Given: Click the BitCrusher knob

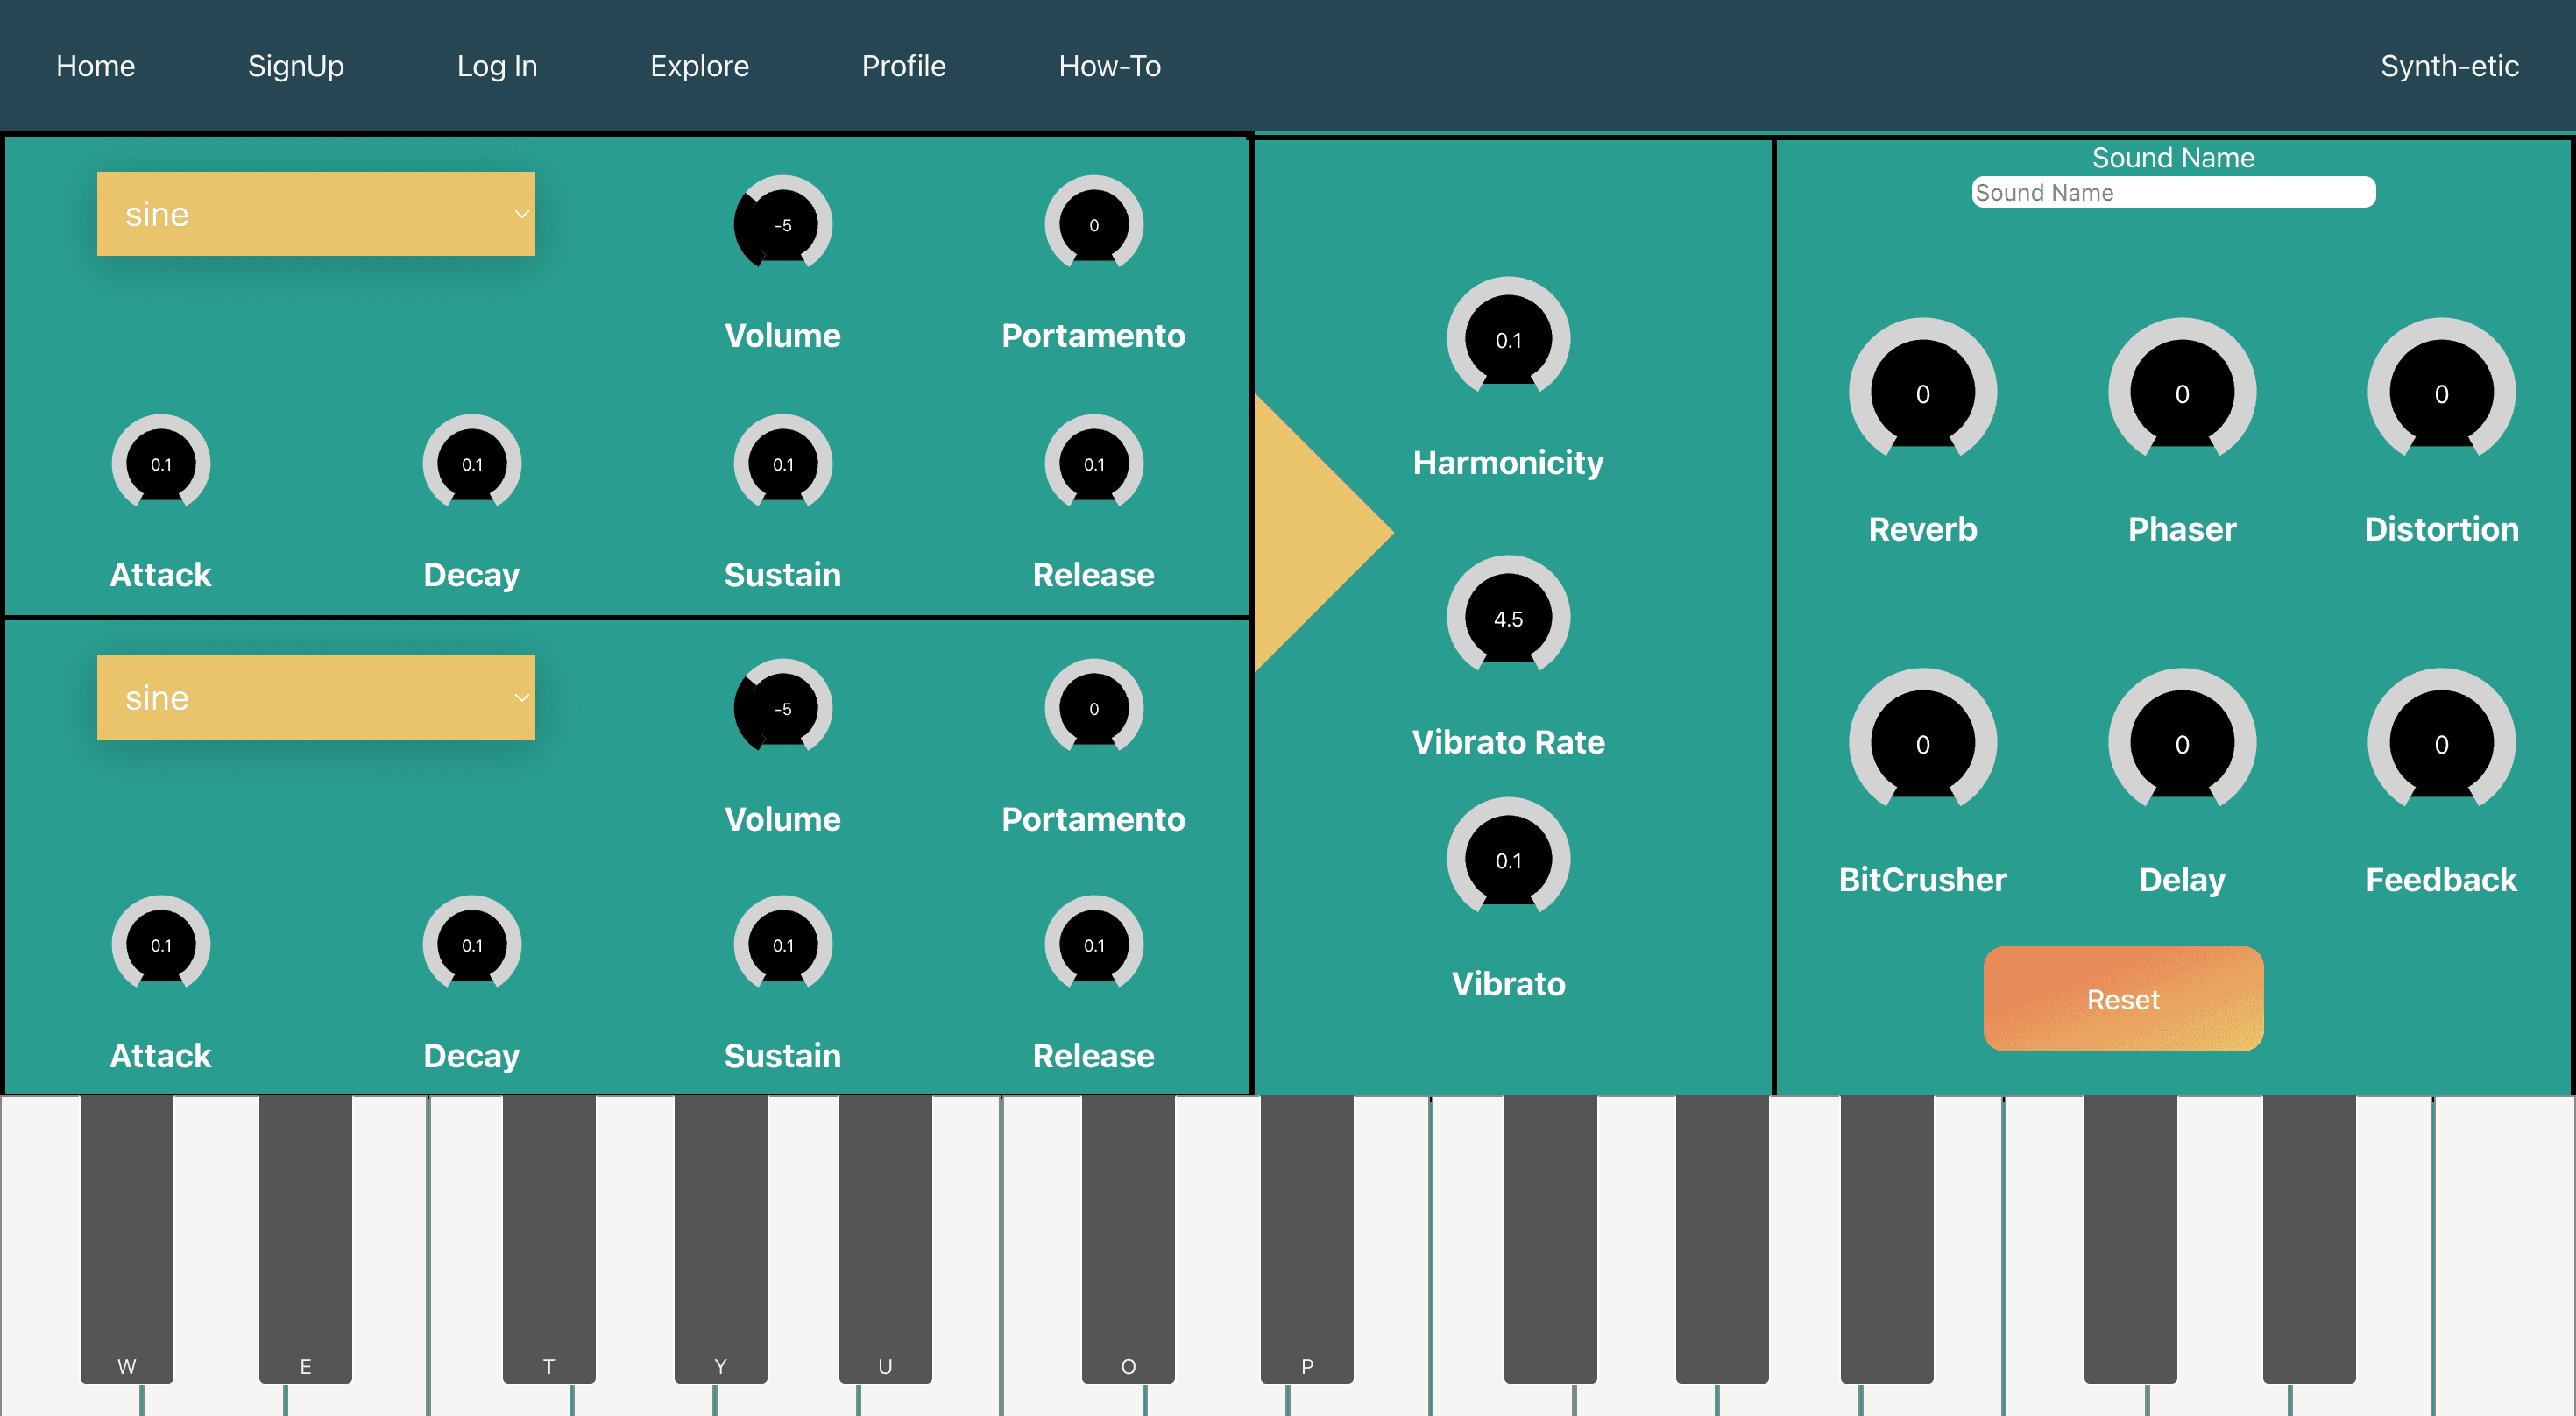Looking at the screenshot, I should 1922,743.
